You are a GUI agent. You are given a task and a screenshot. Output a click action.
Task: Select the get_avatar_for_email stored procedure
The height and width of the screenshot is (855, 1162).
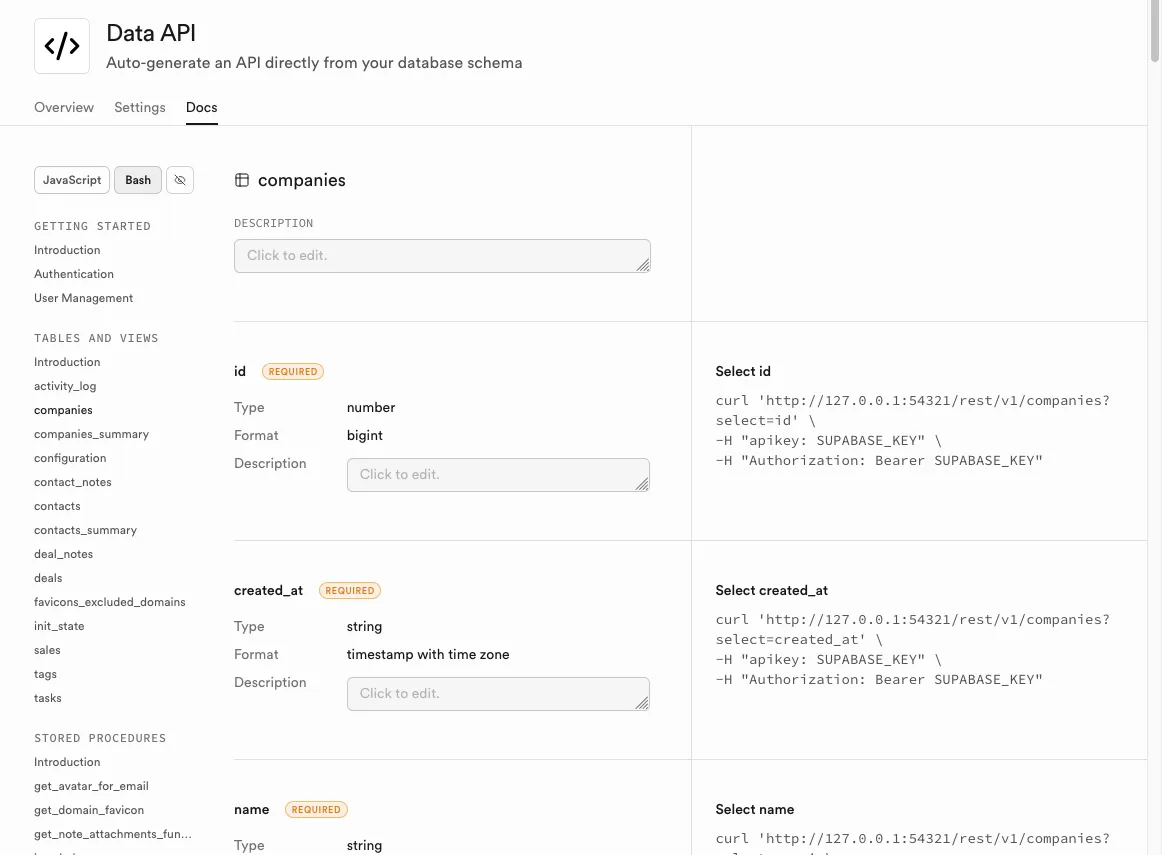91,785
